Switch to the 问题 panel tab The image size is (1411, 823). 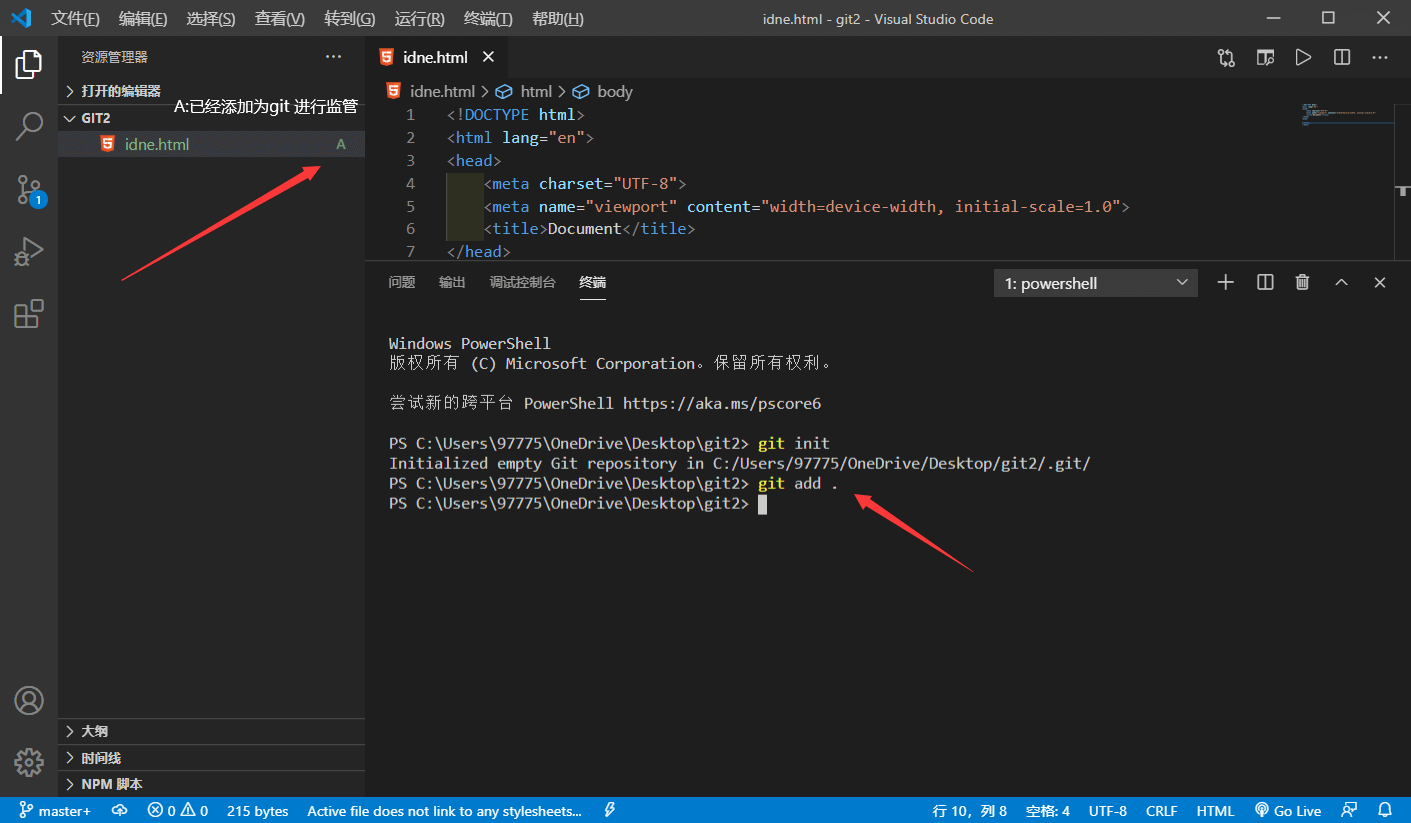tap(402, 283)
